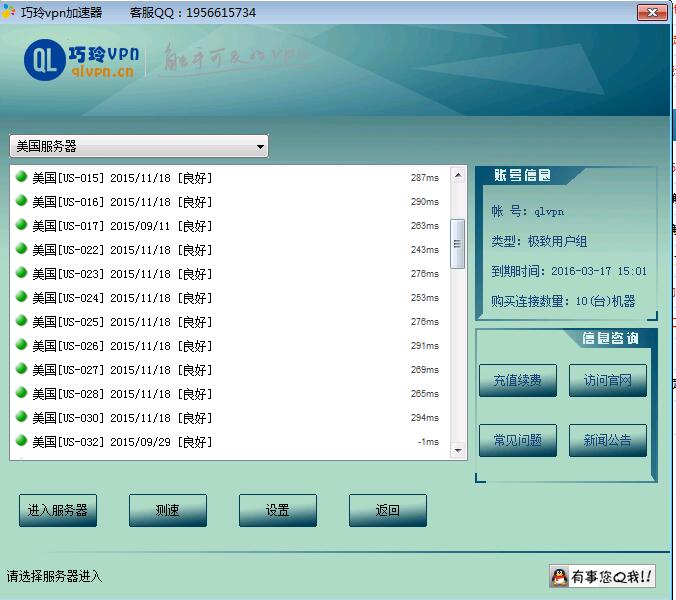Click the QL VPN logo in header

[82, 60]
